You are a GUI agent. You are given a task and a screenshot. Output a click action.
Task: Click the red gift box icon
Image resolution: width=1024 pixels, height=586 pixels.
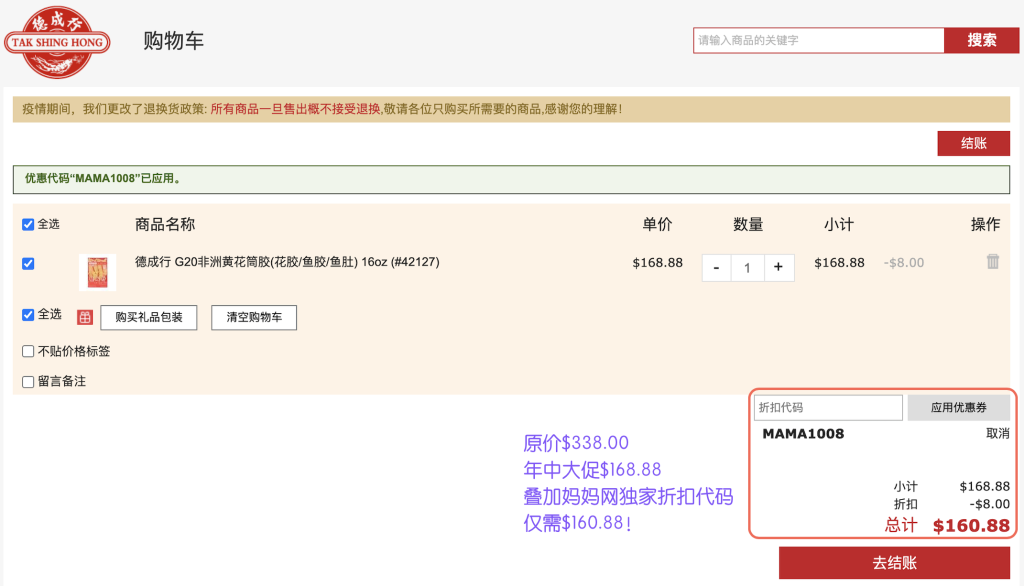click(85, 317)
